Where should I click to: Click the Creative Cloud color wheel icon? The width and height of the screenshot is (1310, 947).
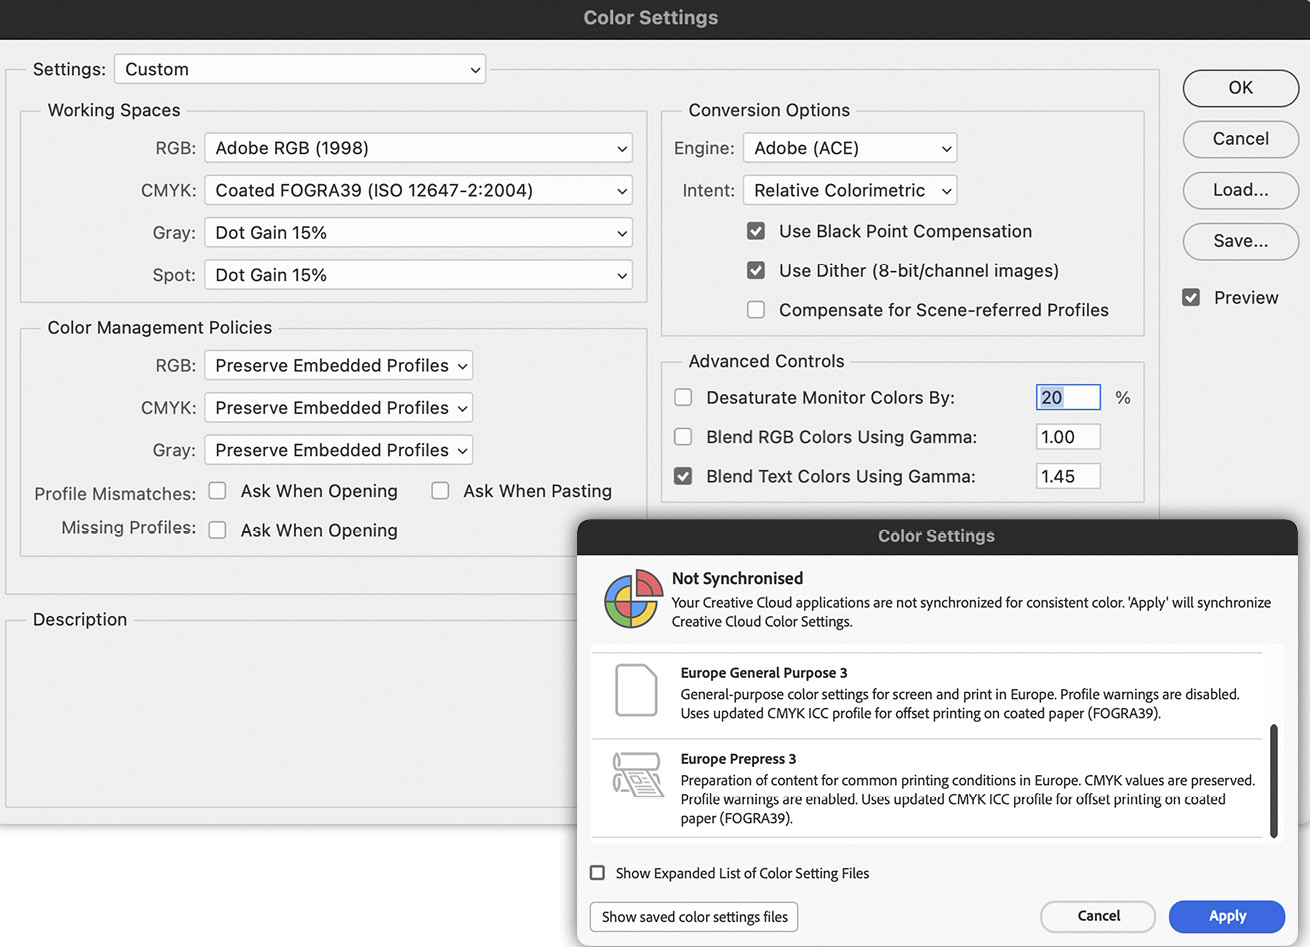(x=634, y=598)
